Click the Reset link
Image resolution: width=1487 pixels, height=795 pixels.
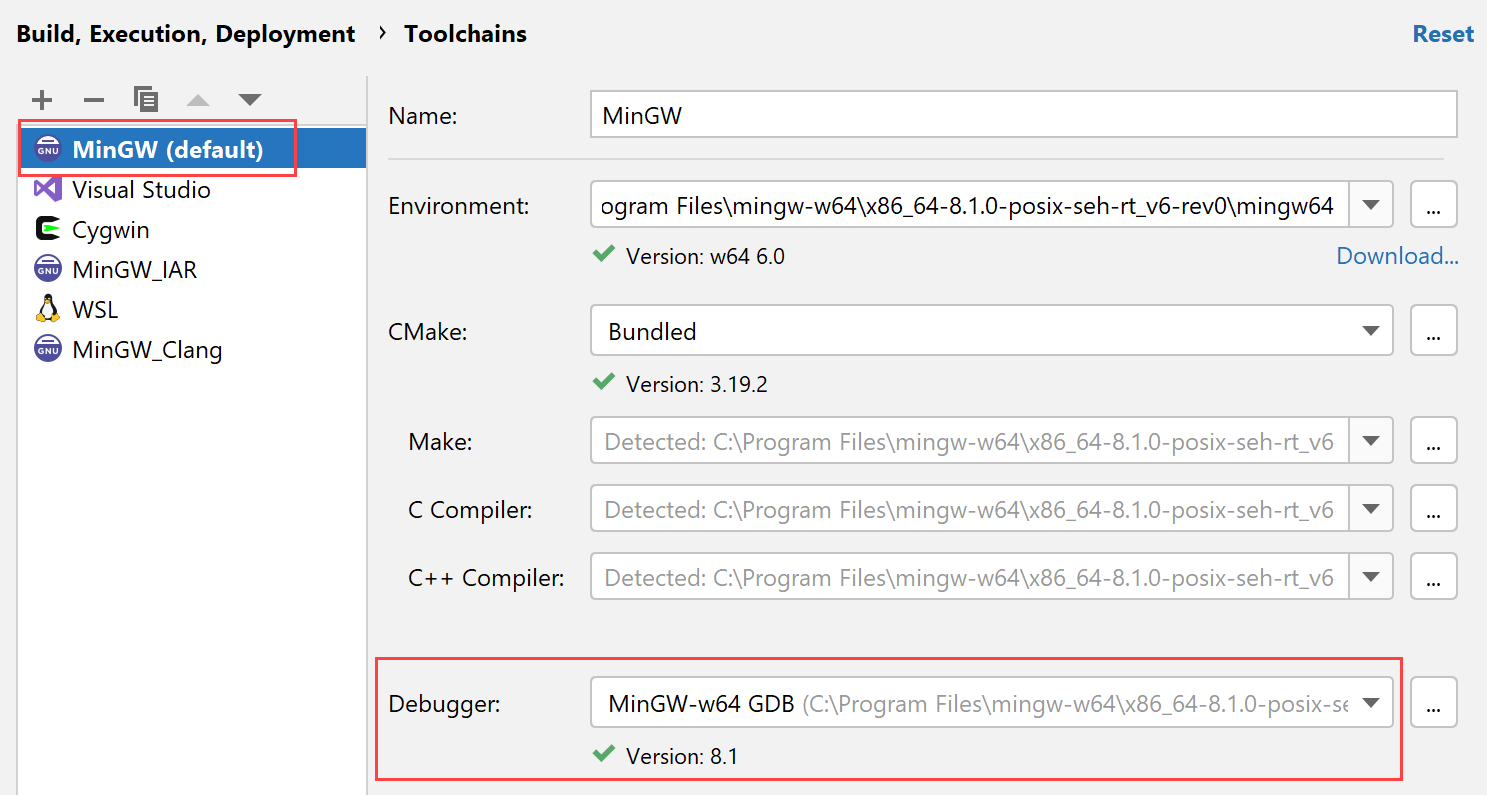pyautogui.click(x=1443, y=33)
